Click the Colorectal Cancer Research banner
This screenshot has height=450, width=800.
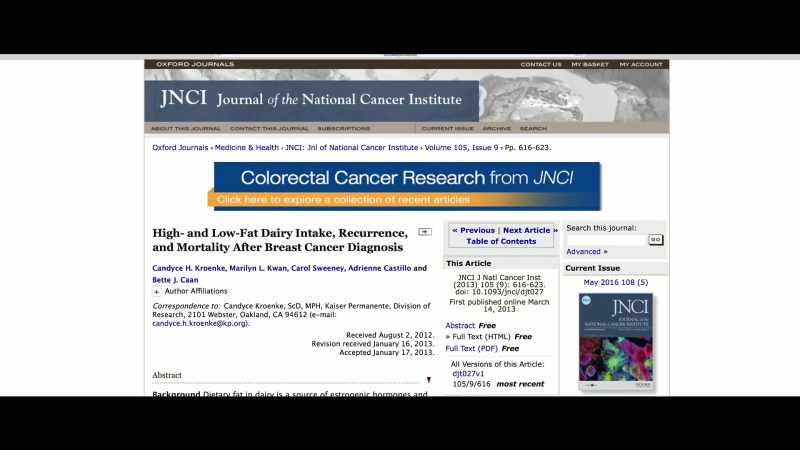pyautogui.click(x=404, y=186)
